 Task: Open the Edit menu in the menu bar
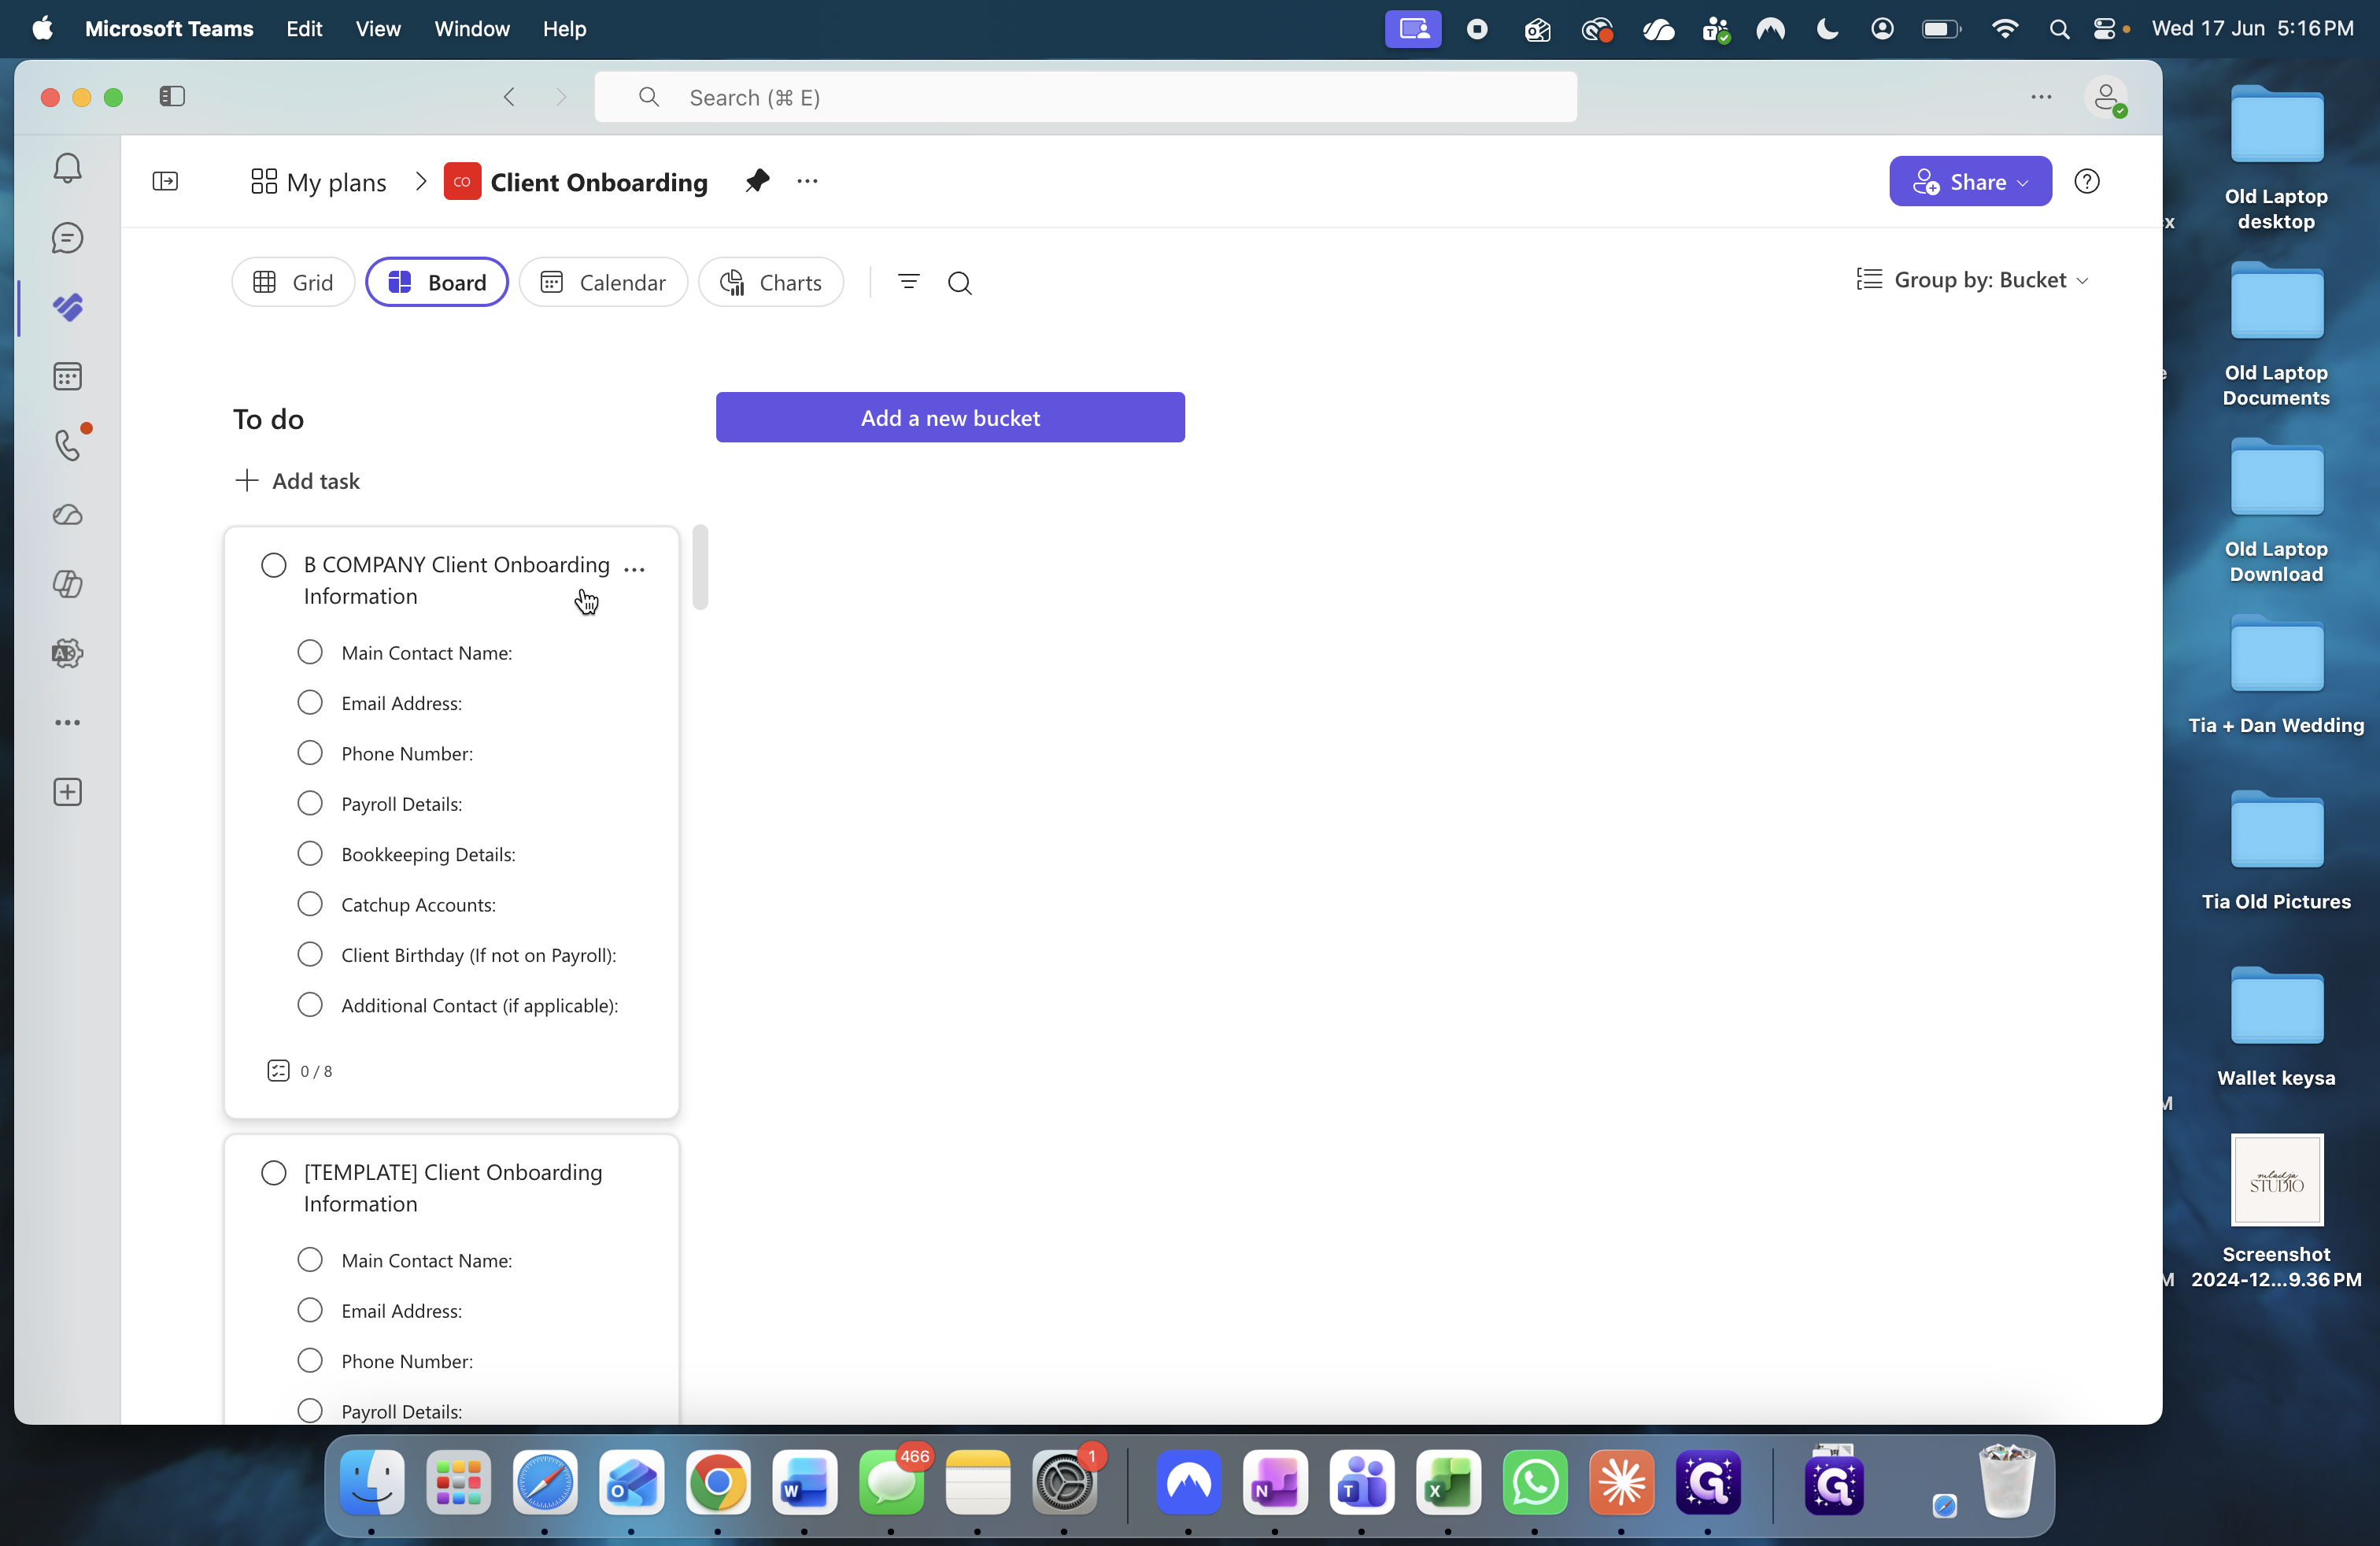click(x=304, y=29)
